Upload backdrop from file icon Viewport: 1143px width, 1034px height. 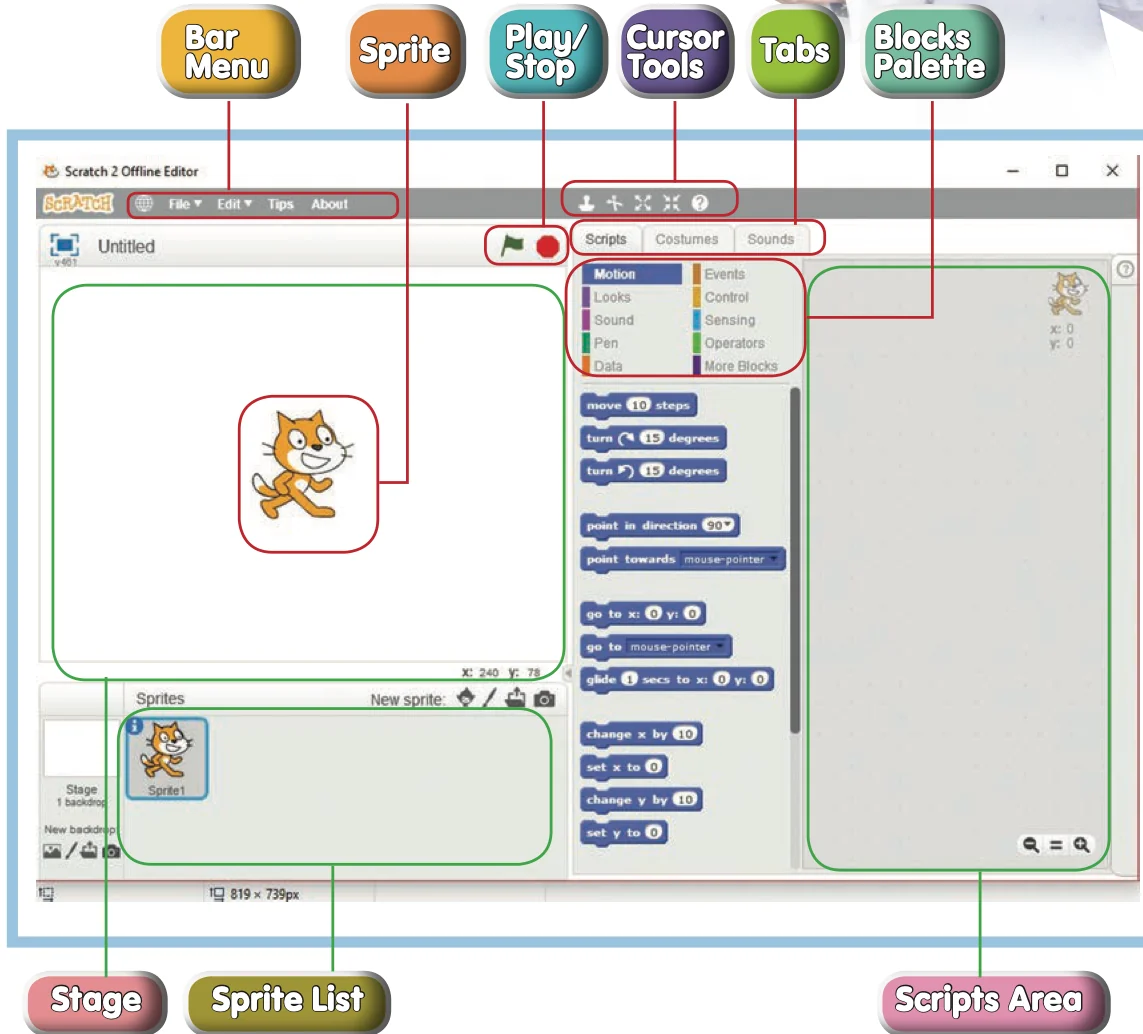pyautogui.click(x=89, y=850)
